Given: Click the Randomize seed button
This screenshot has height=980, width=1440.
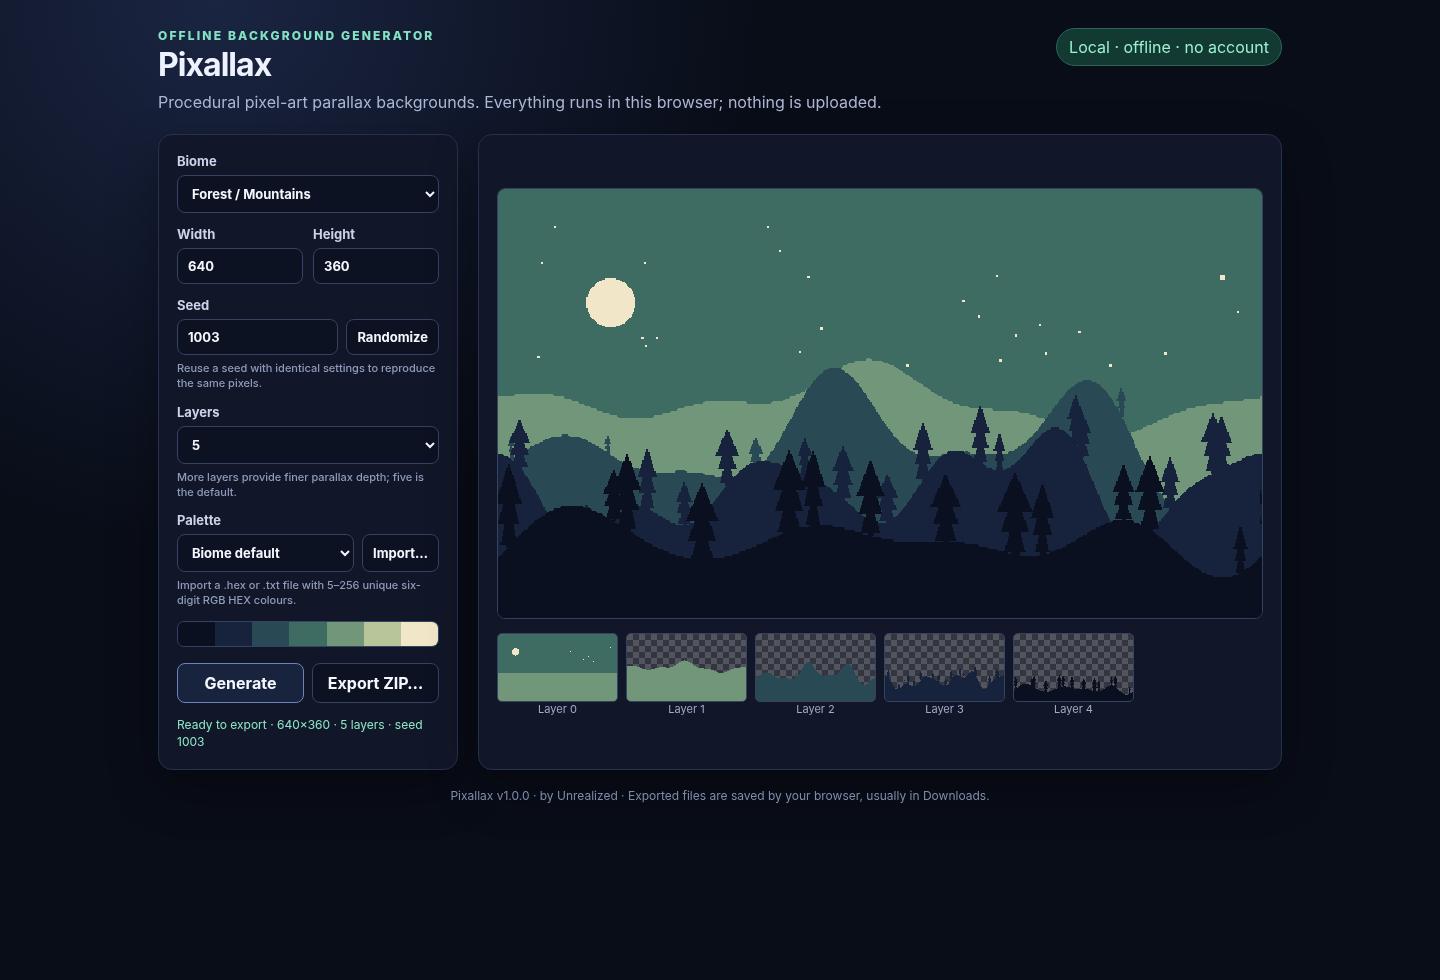Looking at the screenshot, I should 392,337.
